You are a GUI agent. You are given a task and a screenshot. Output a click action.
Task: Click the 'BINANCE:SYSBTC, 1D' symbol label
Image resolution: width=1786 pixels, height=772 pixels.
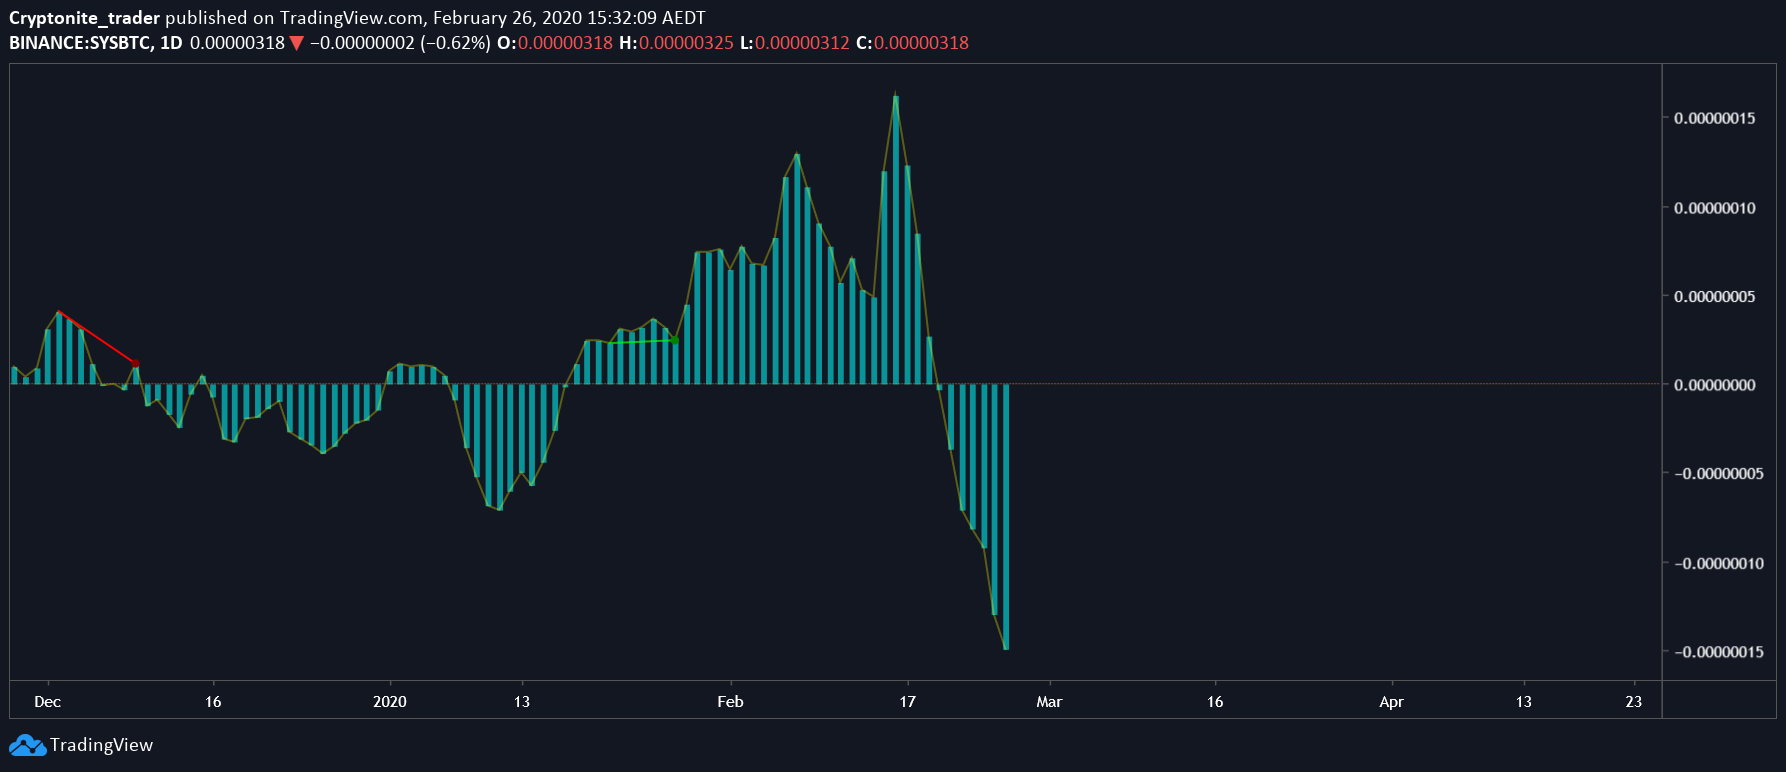click(95, 43)
